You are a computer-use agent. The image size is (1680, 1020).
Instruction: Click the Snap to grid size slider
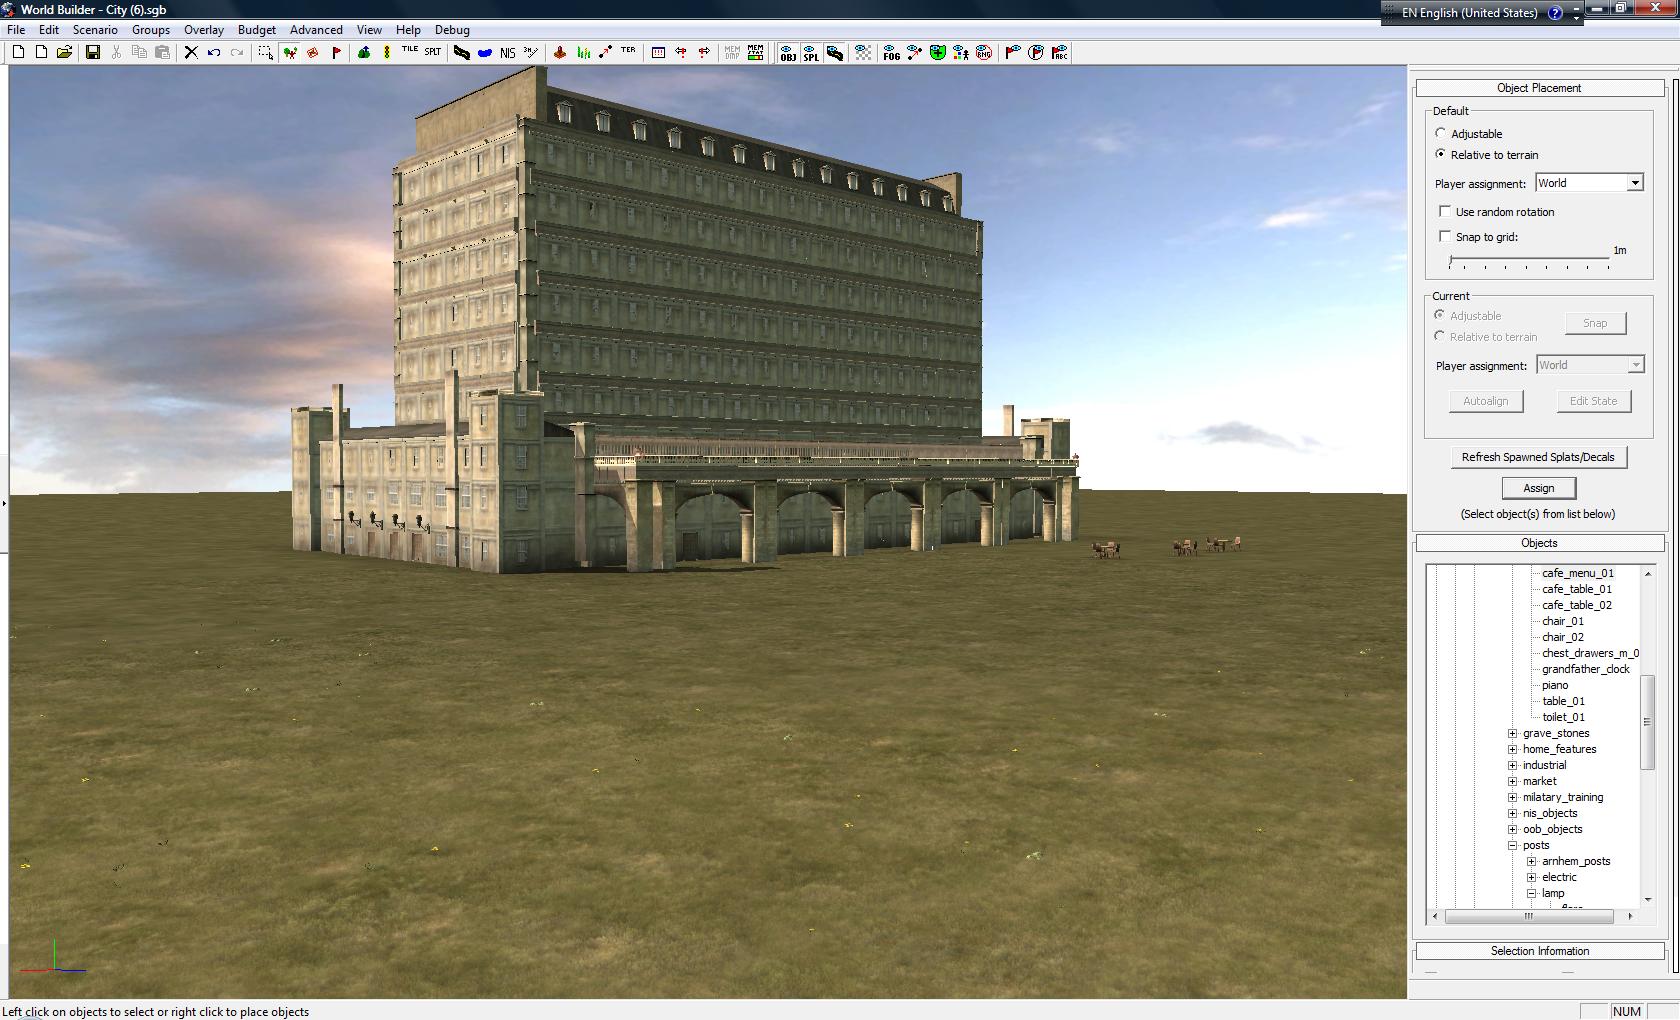(1530, 261)
